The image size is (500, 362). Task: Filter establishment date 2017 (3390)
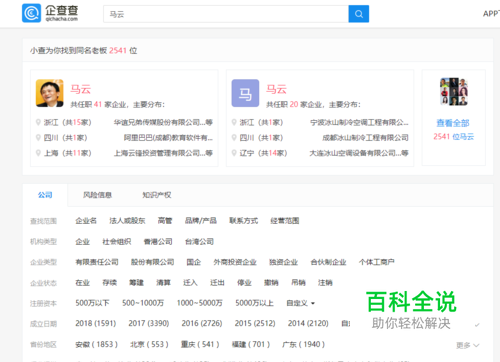tap(149, 323)
